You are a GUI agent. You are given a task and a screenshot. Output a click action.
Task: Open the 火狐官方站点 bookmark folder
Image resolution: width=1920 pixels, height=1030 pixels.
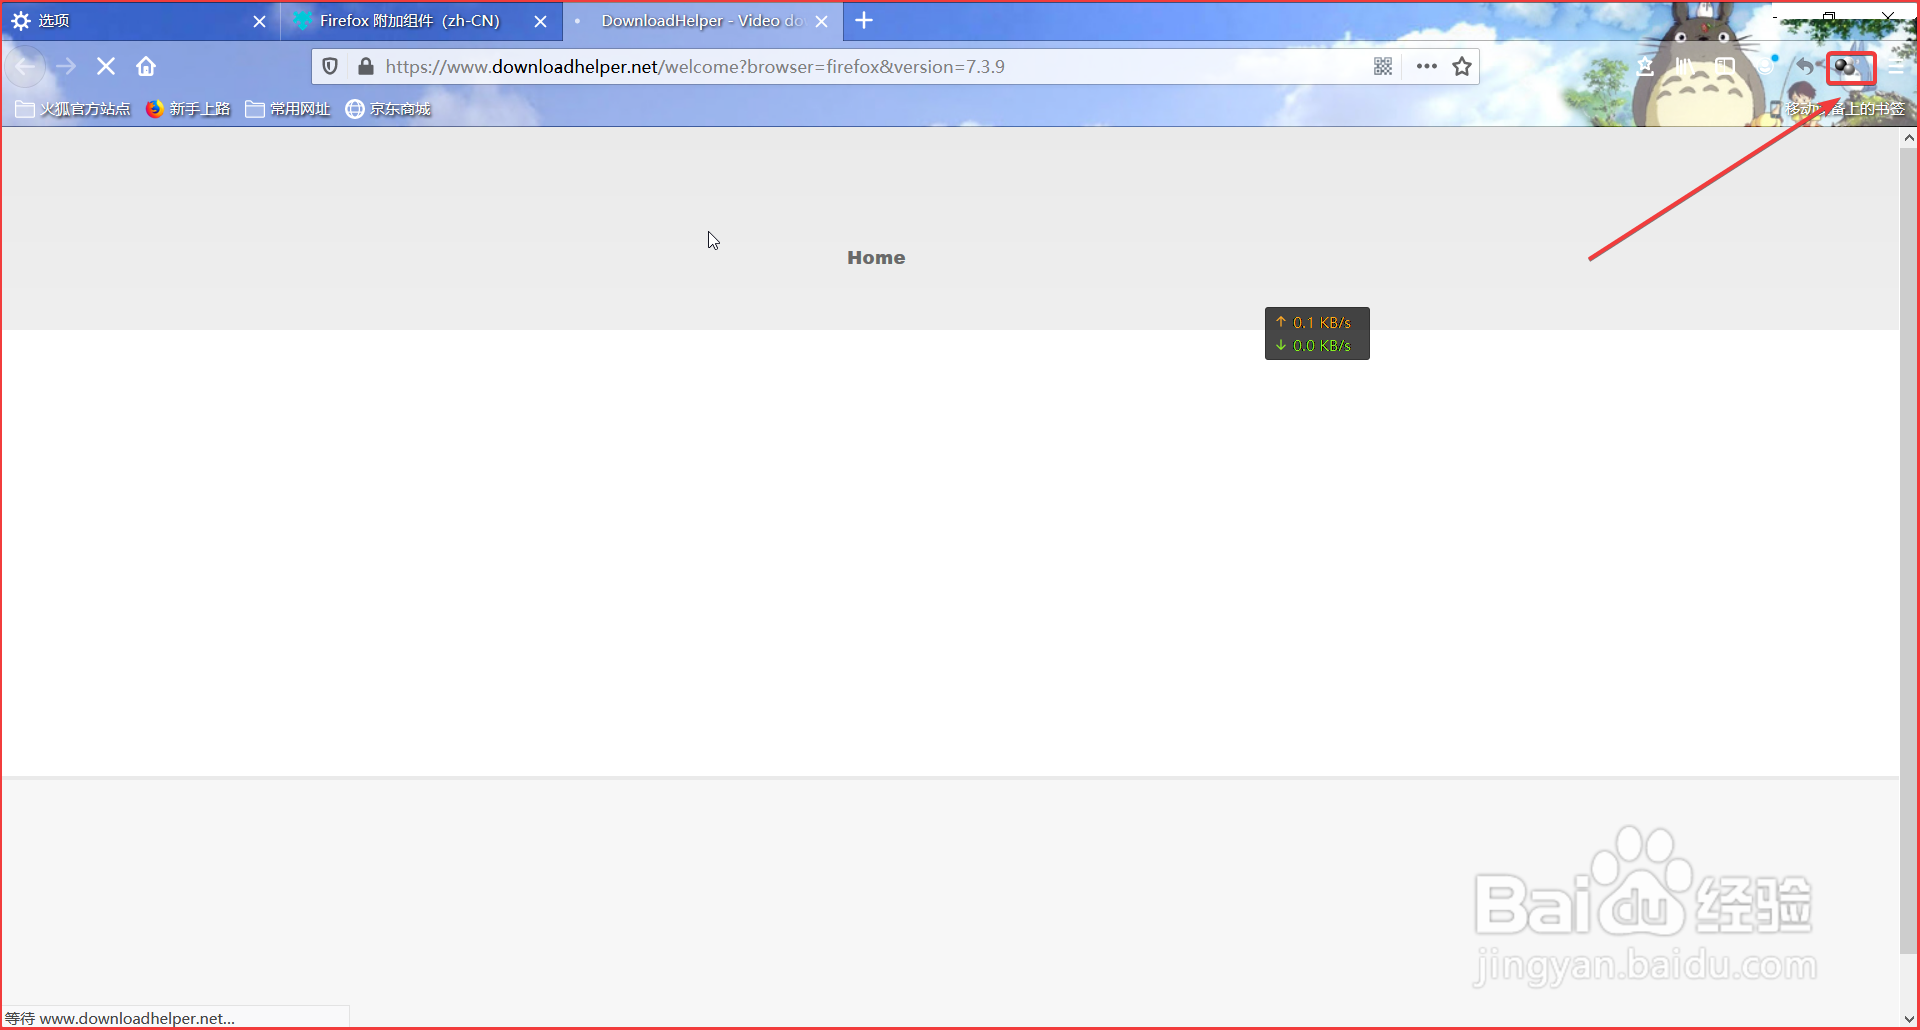pyautogui.click(x=73, y=109)
